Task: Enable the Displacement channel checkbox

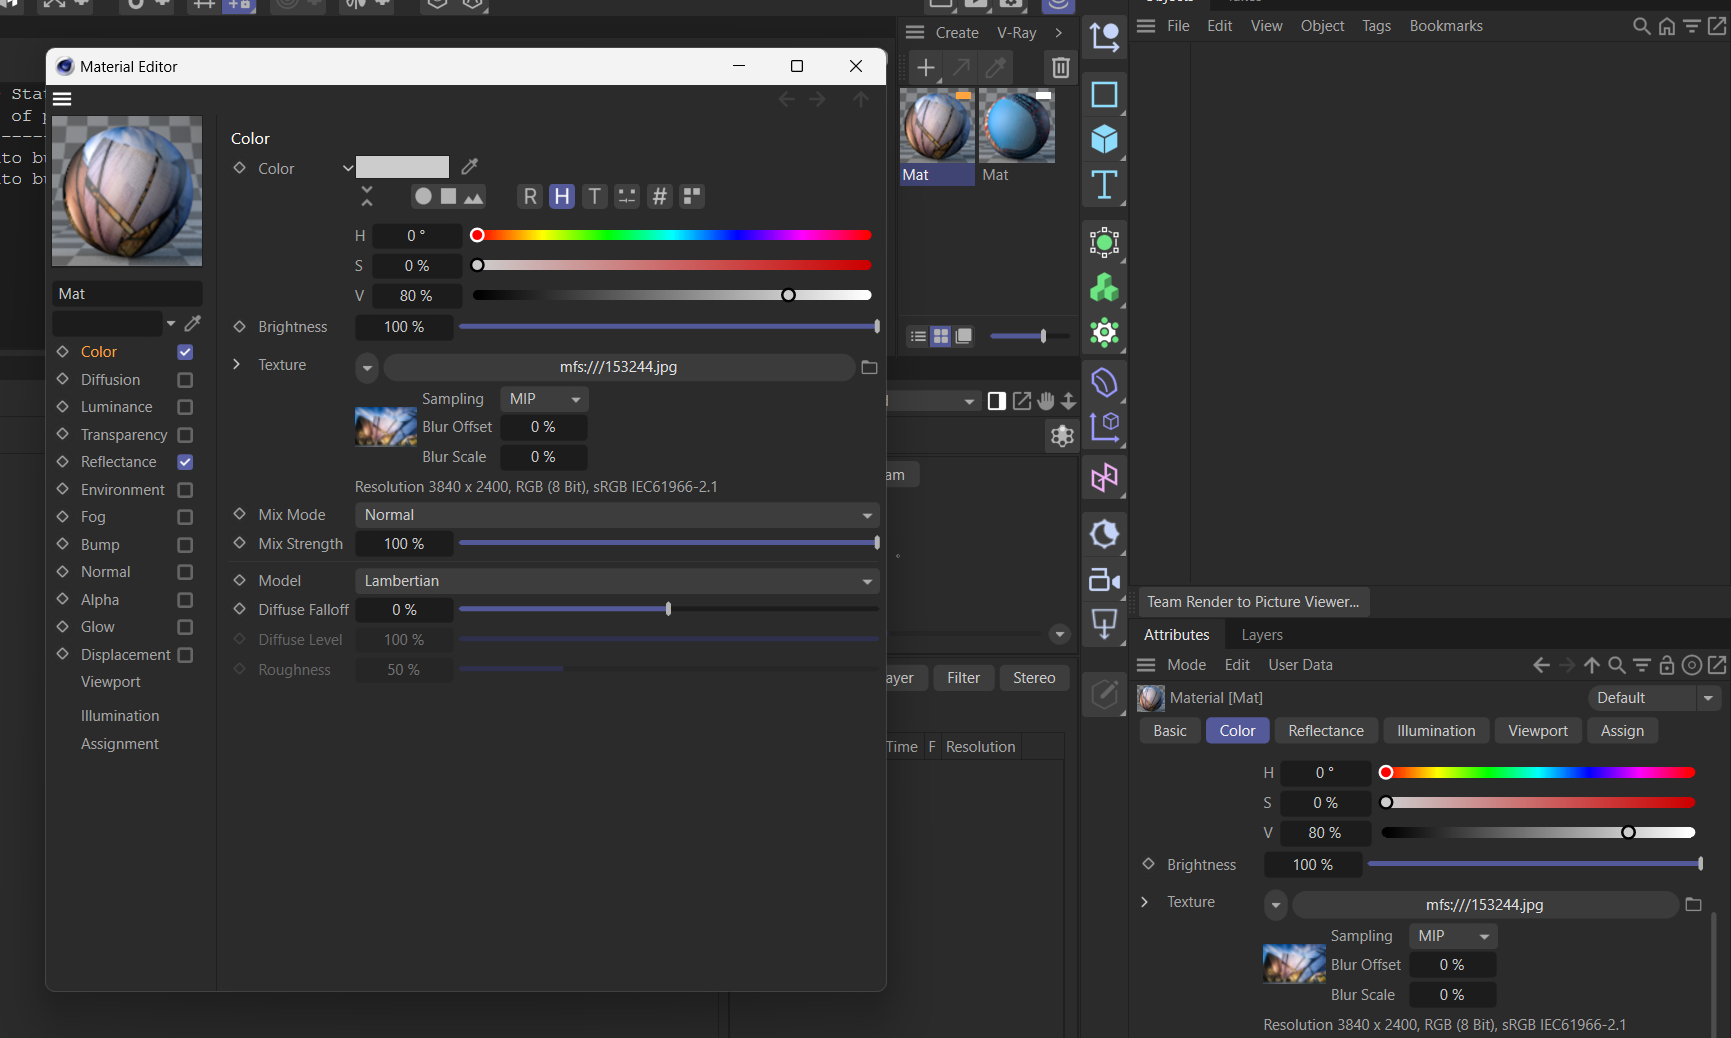Action: pyautogui.click(x=185, y=655)
